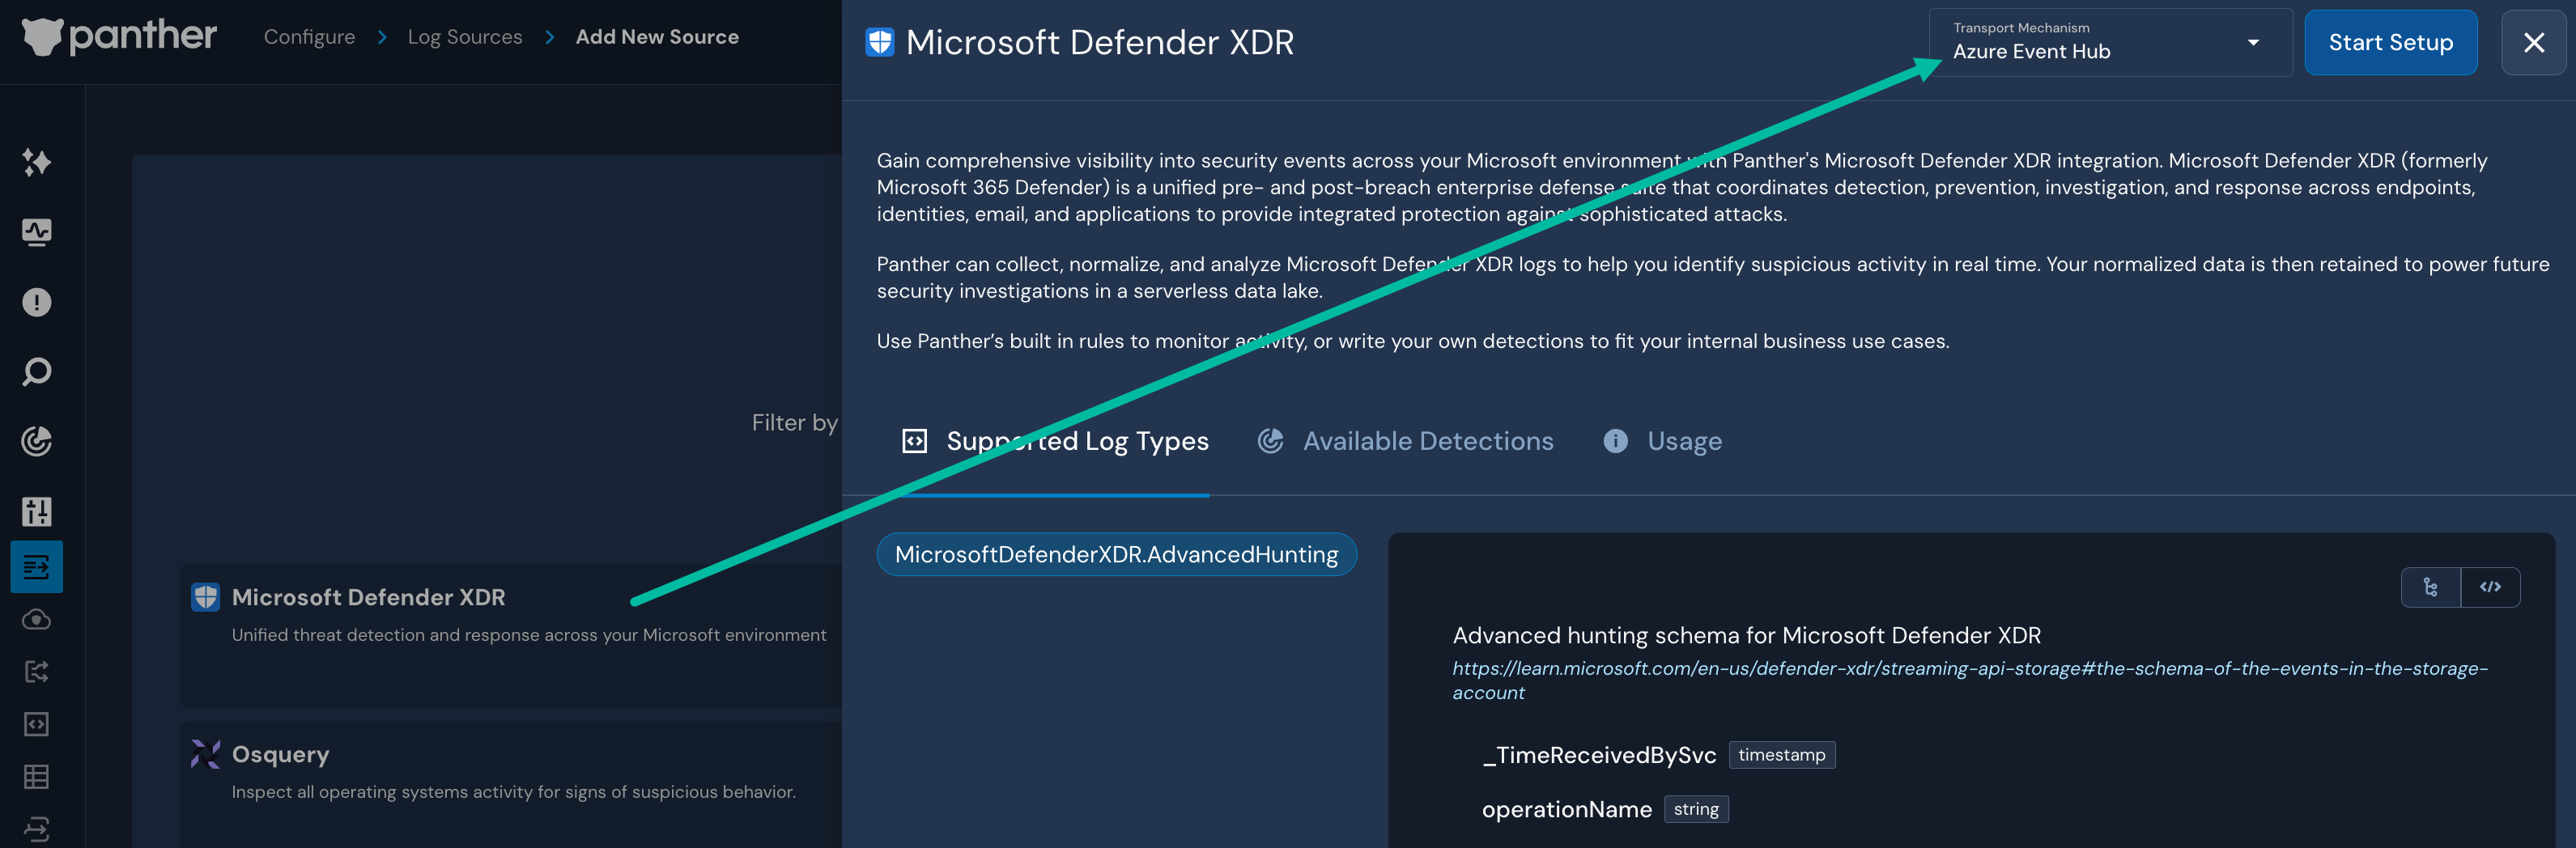Click the Panther logo in the top bar
Screen dimensions: 2576x848
(x=120, y=36)
